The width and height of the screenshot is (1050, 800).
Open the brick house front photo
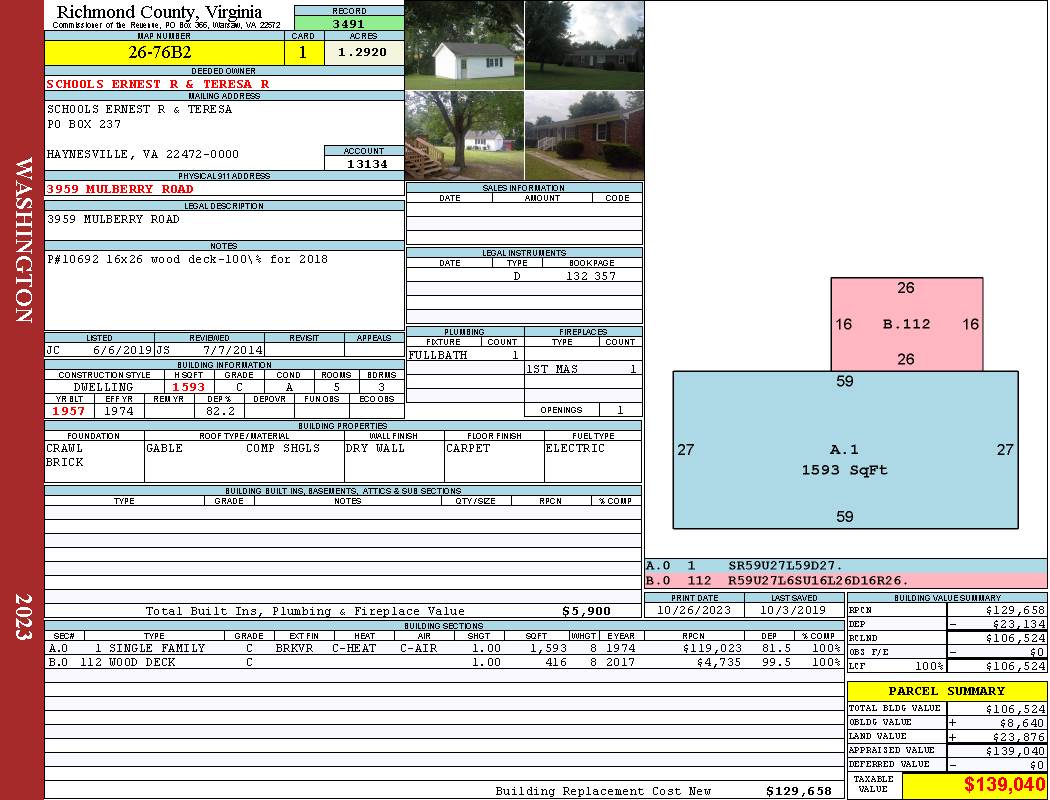[x=585, y=136]
